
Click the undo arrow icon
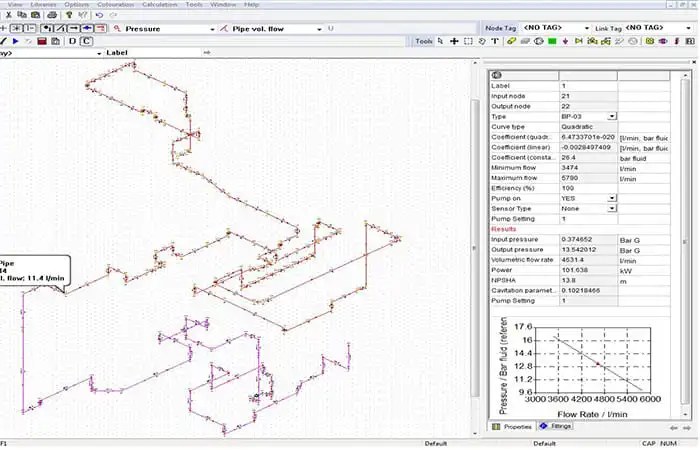pyautogui.click(x=99, y=15)
